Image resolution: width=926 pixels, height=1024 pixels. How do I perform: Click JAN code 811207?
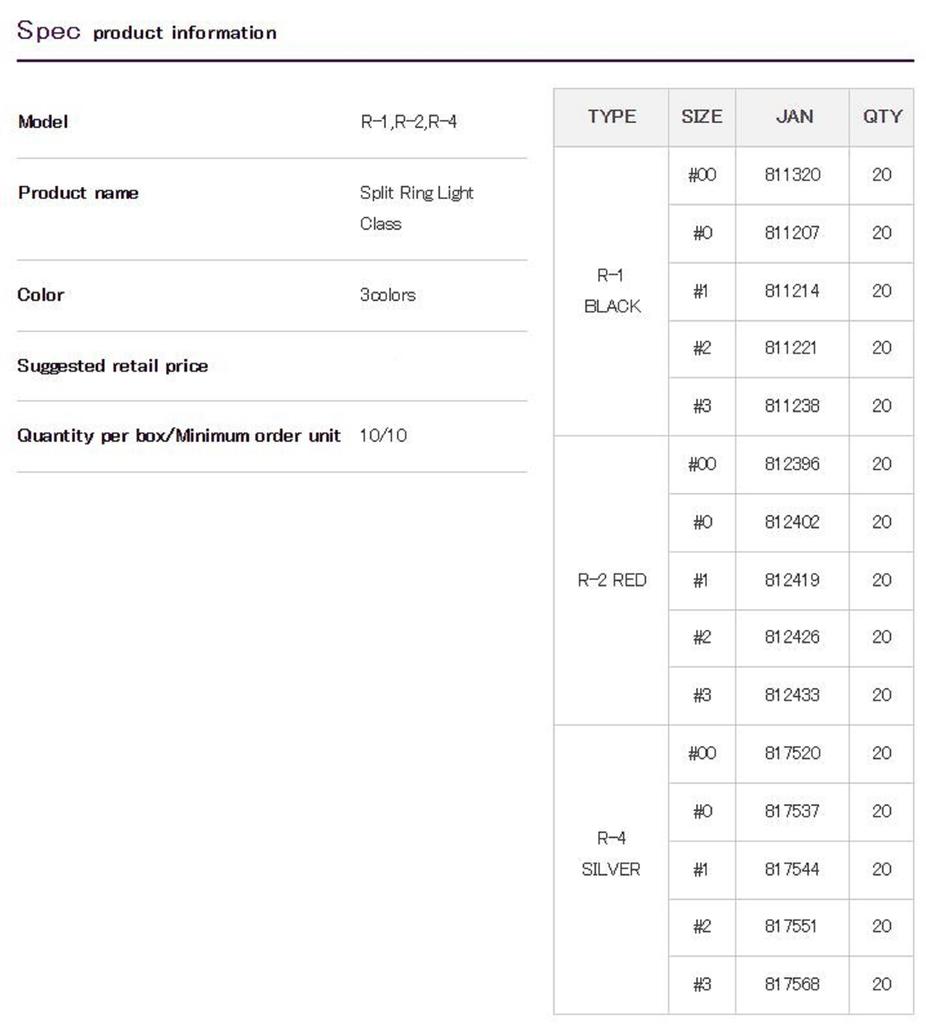(792, 233)
